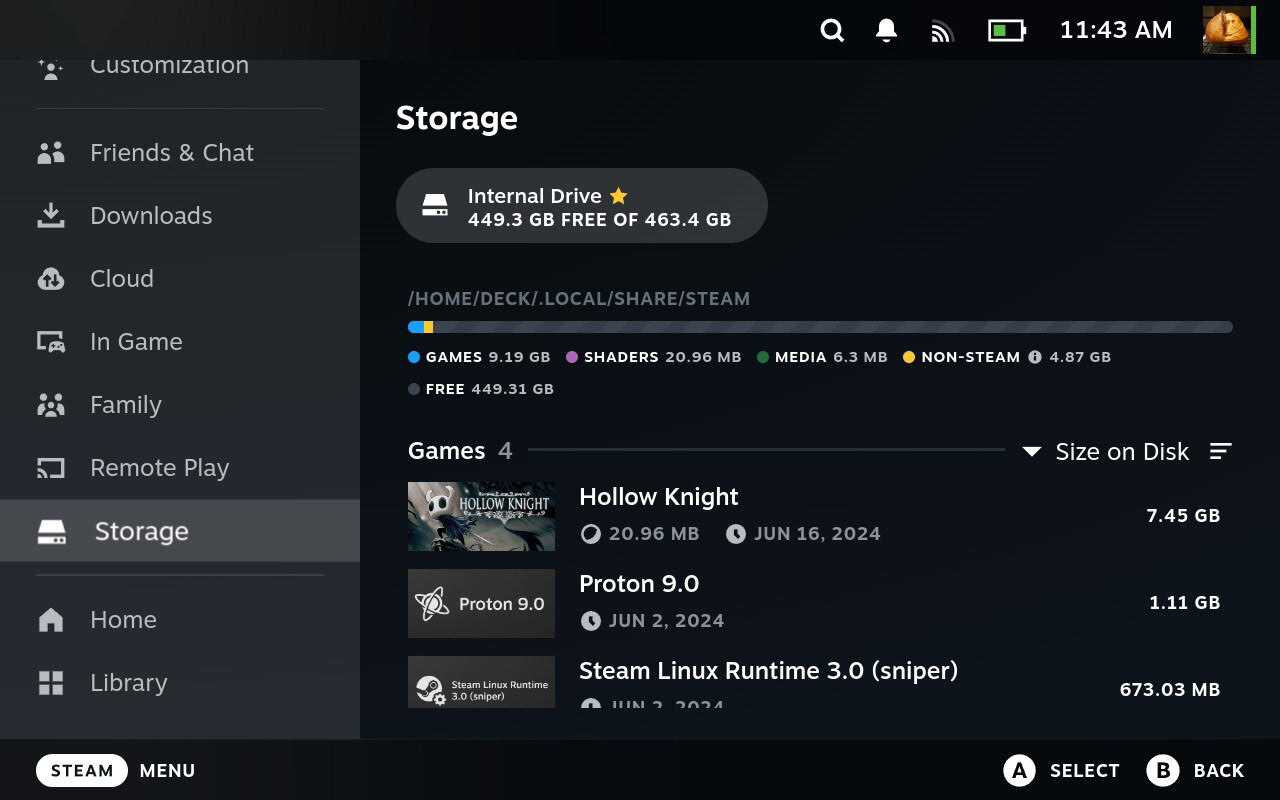Click the 7.45 GB size value

click(1183, 516)
